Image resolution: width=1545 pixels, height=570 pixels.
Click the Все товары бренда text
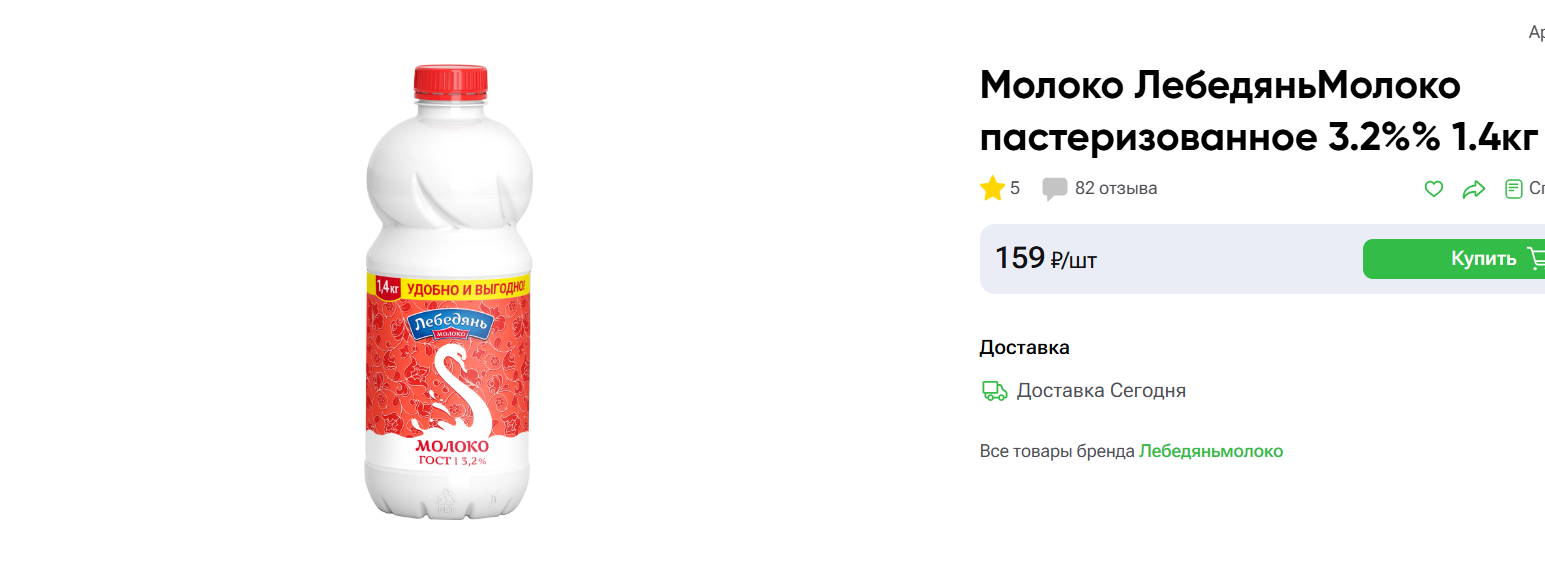tap(1057, 451)
